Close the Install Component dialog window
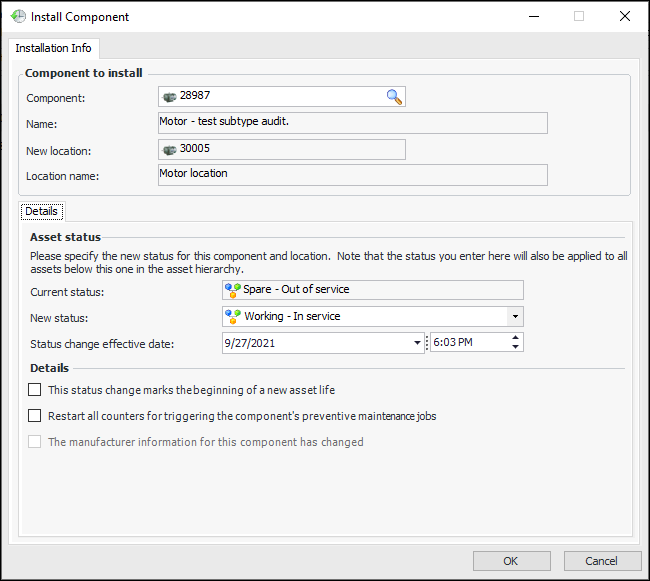Viewport: 650px width, 581px height. 625,17
